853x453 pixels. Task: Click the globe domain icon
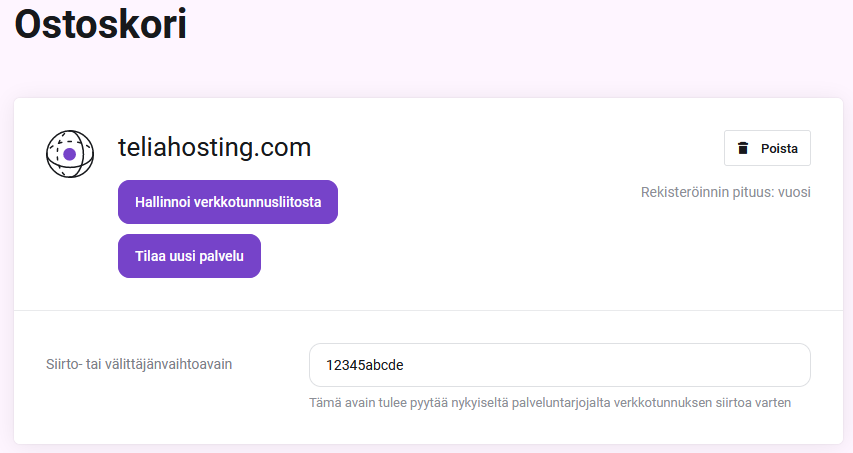pos(70,154)
